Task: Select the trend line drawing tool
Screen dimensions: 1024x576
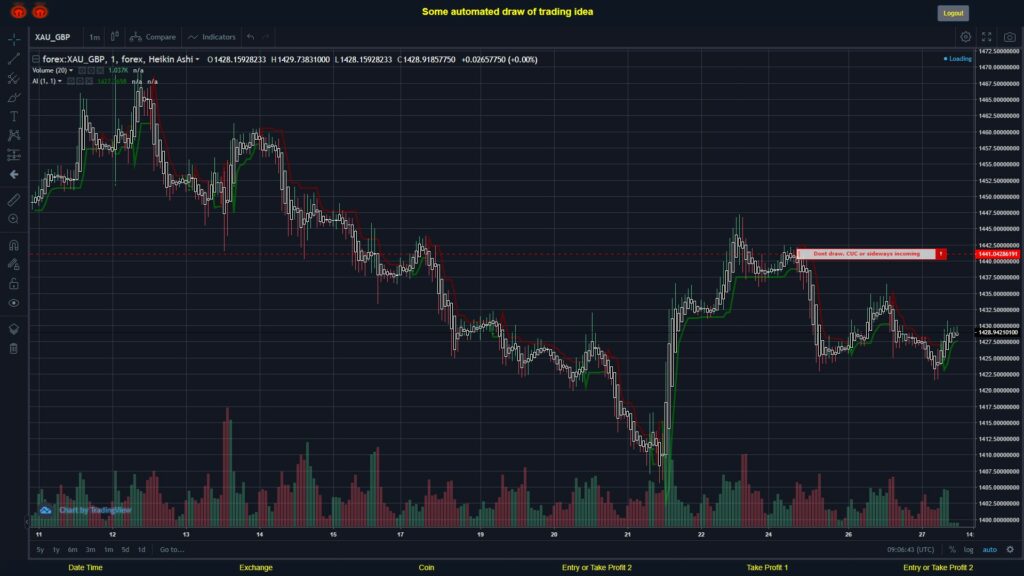Action: pyautogui.click(x=14, y=59)
